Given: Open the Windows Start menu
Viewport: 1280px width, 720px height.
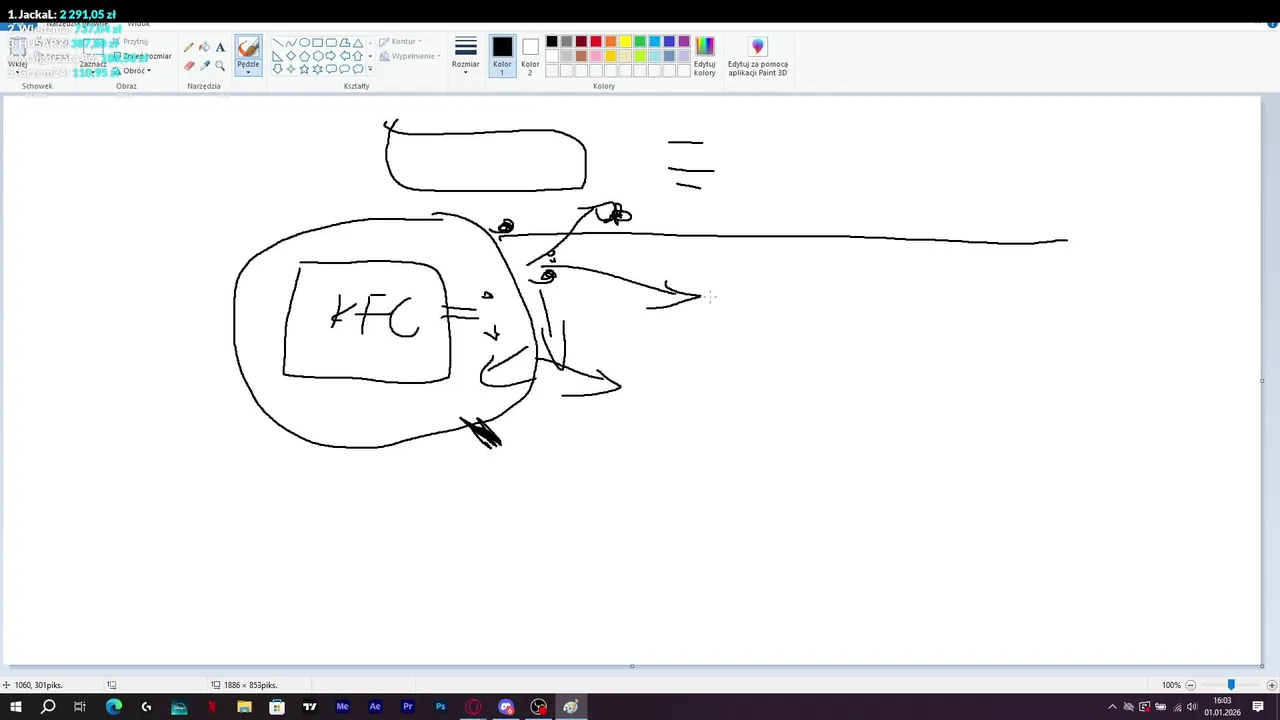Looking at the screenshot, I should [16, 707].
